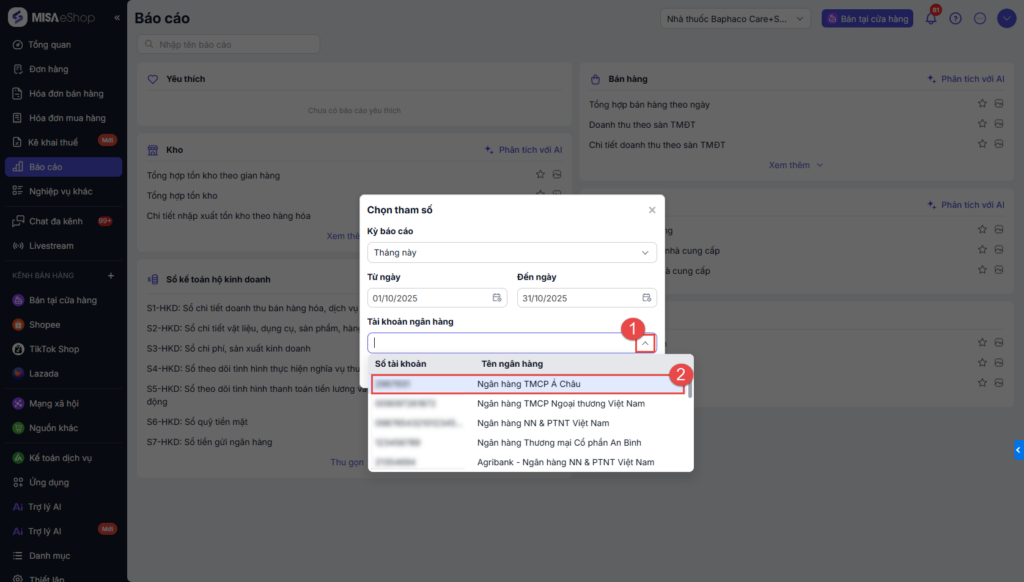1024x582 pixels.
Task: Select Agribank - Ngân hàng NN & PTNT row
Action: (x=528, y=462)
